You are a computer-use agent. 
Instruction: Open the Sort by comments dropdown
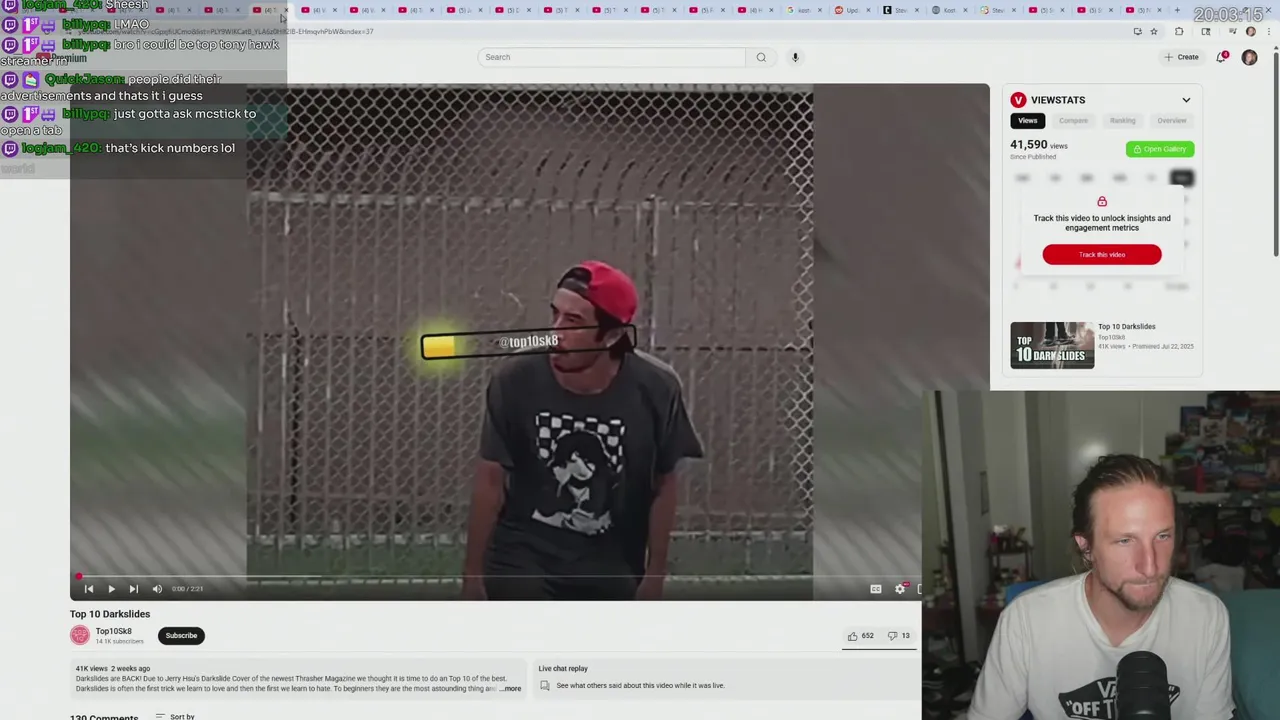(175, 716)
